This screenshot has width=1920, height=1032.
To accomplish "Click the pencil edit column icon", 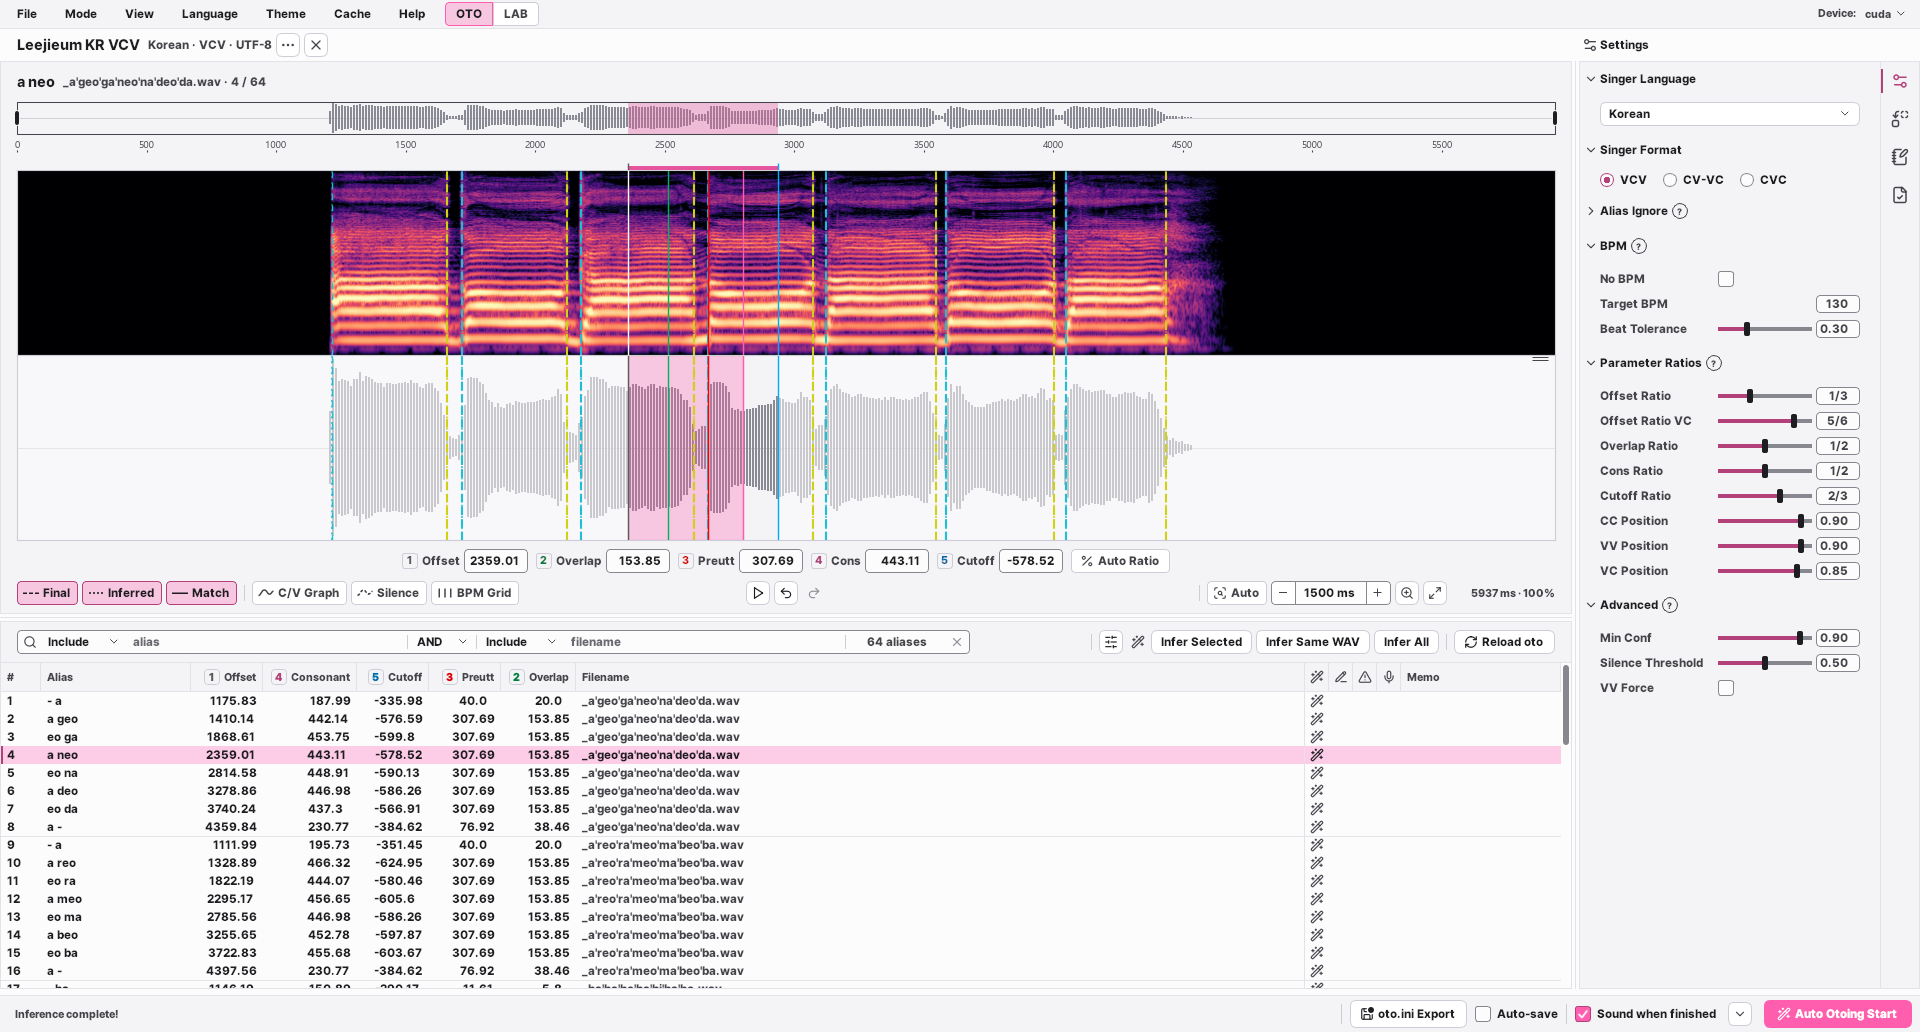I will tap(1341, 677).
